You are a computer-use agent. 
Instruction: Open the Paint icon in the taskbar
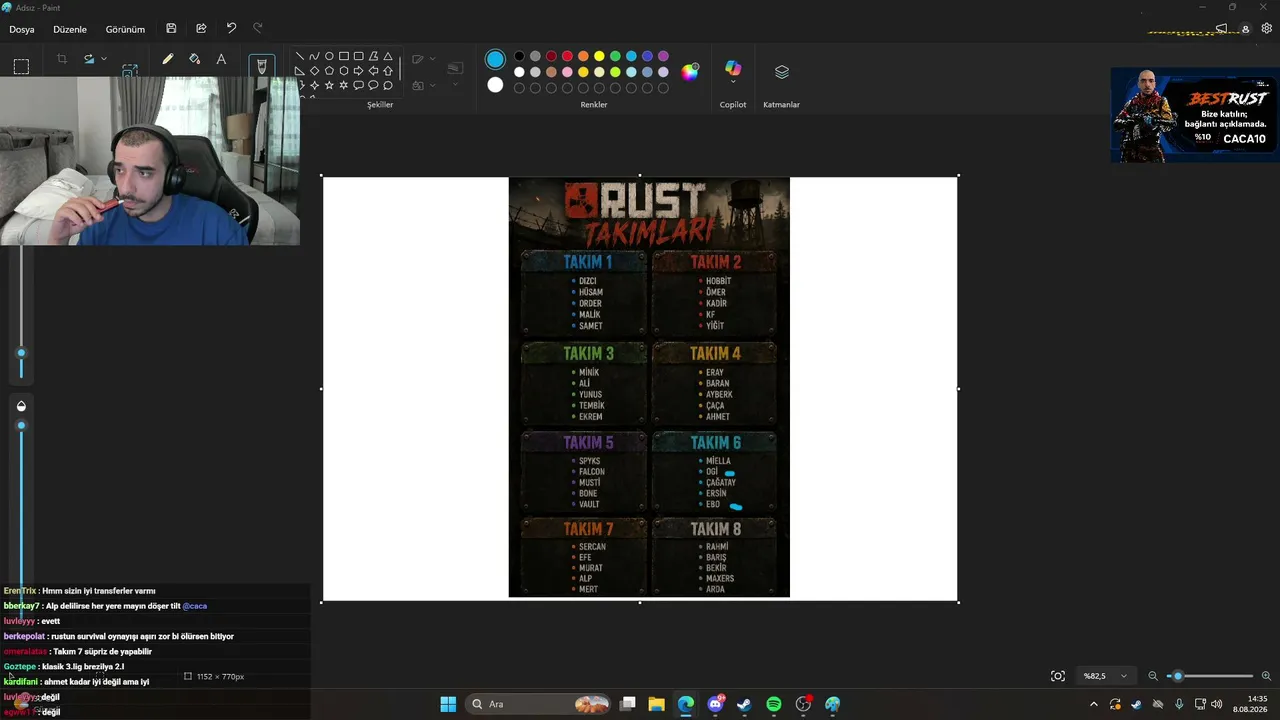[x=833, y=704]
